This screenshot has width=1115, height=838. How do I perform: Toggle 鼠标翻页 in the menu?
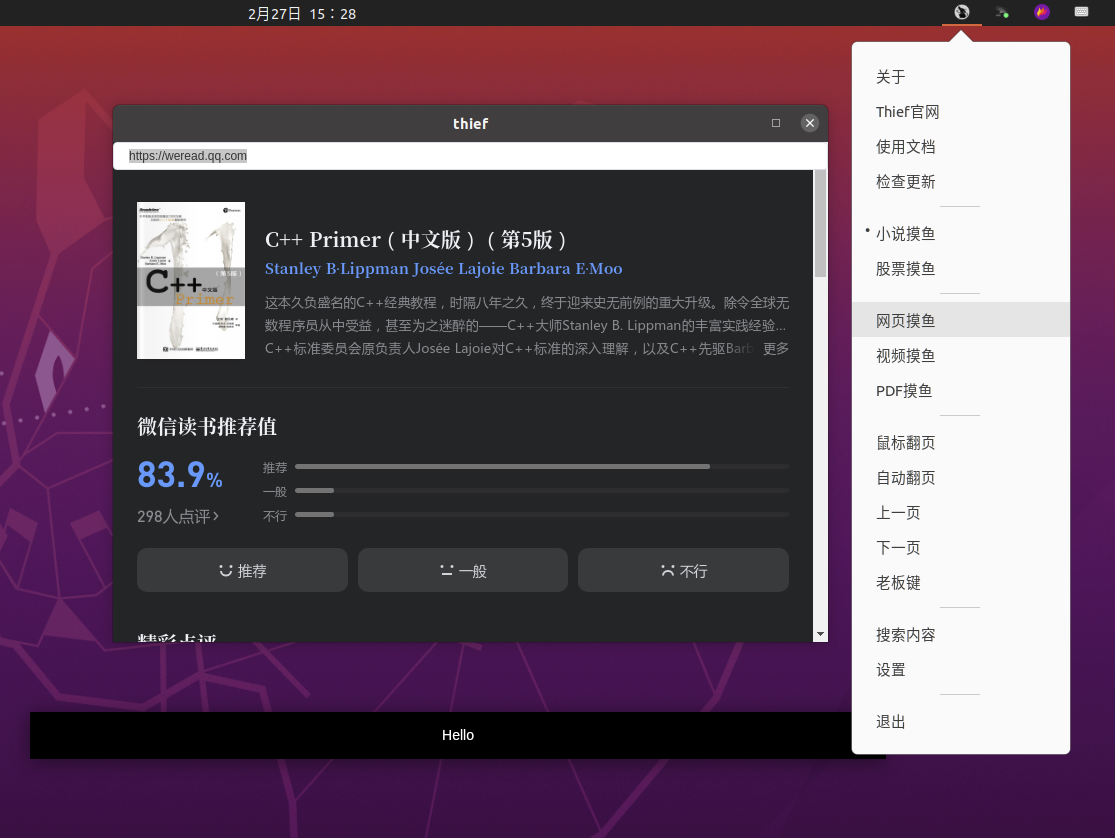(x=905, y=443)
